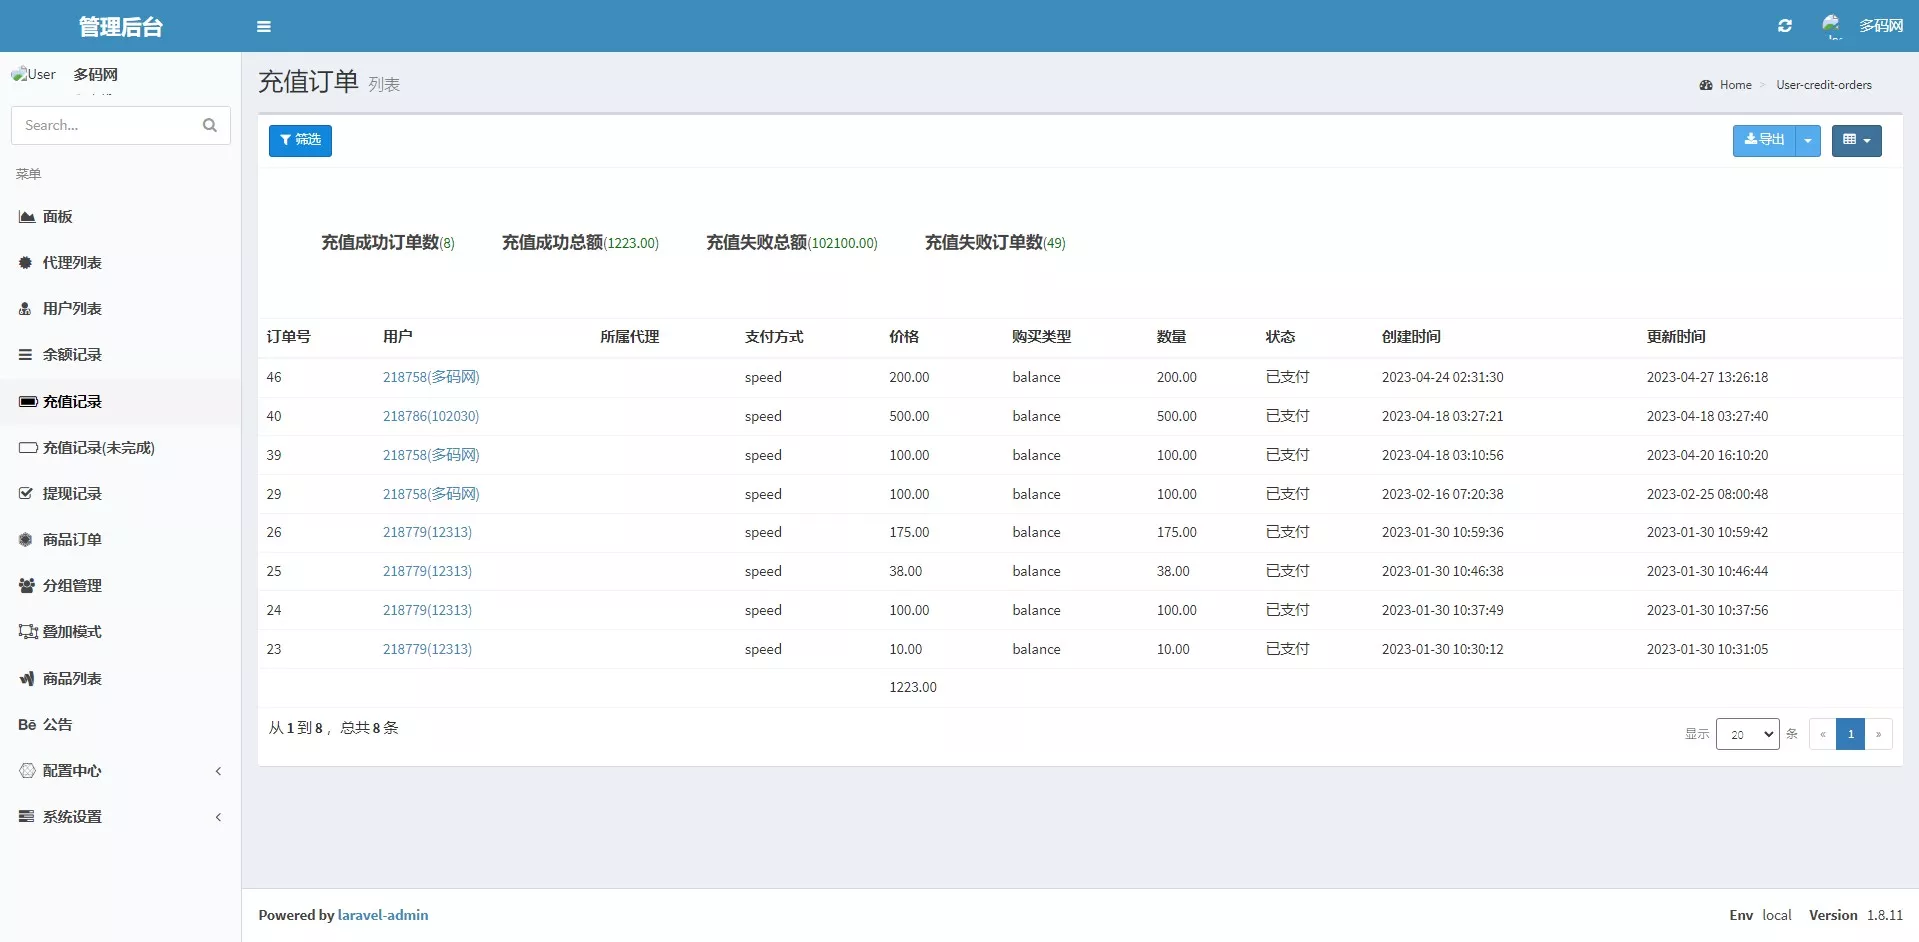The image size is (1919, 942).
Task: Open 商品订单 from the sidebar
Action: [71, 540]
